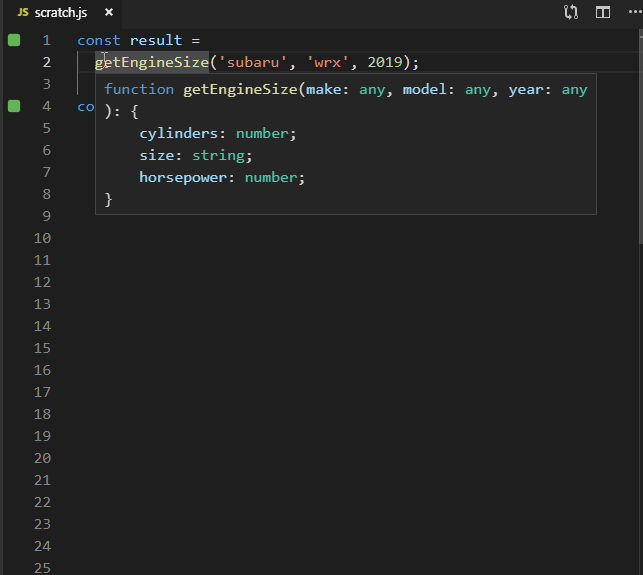Select the scratch.js editor tab
The image size is (643, 575).
62,13
